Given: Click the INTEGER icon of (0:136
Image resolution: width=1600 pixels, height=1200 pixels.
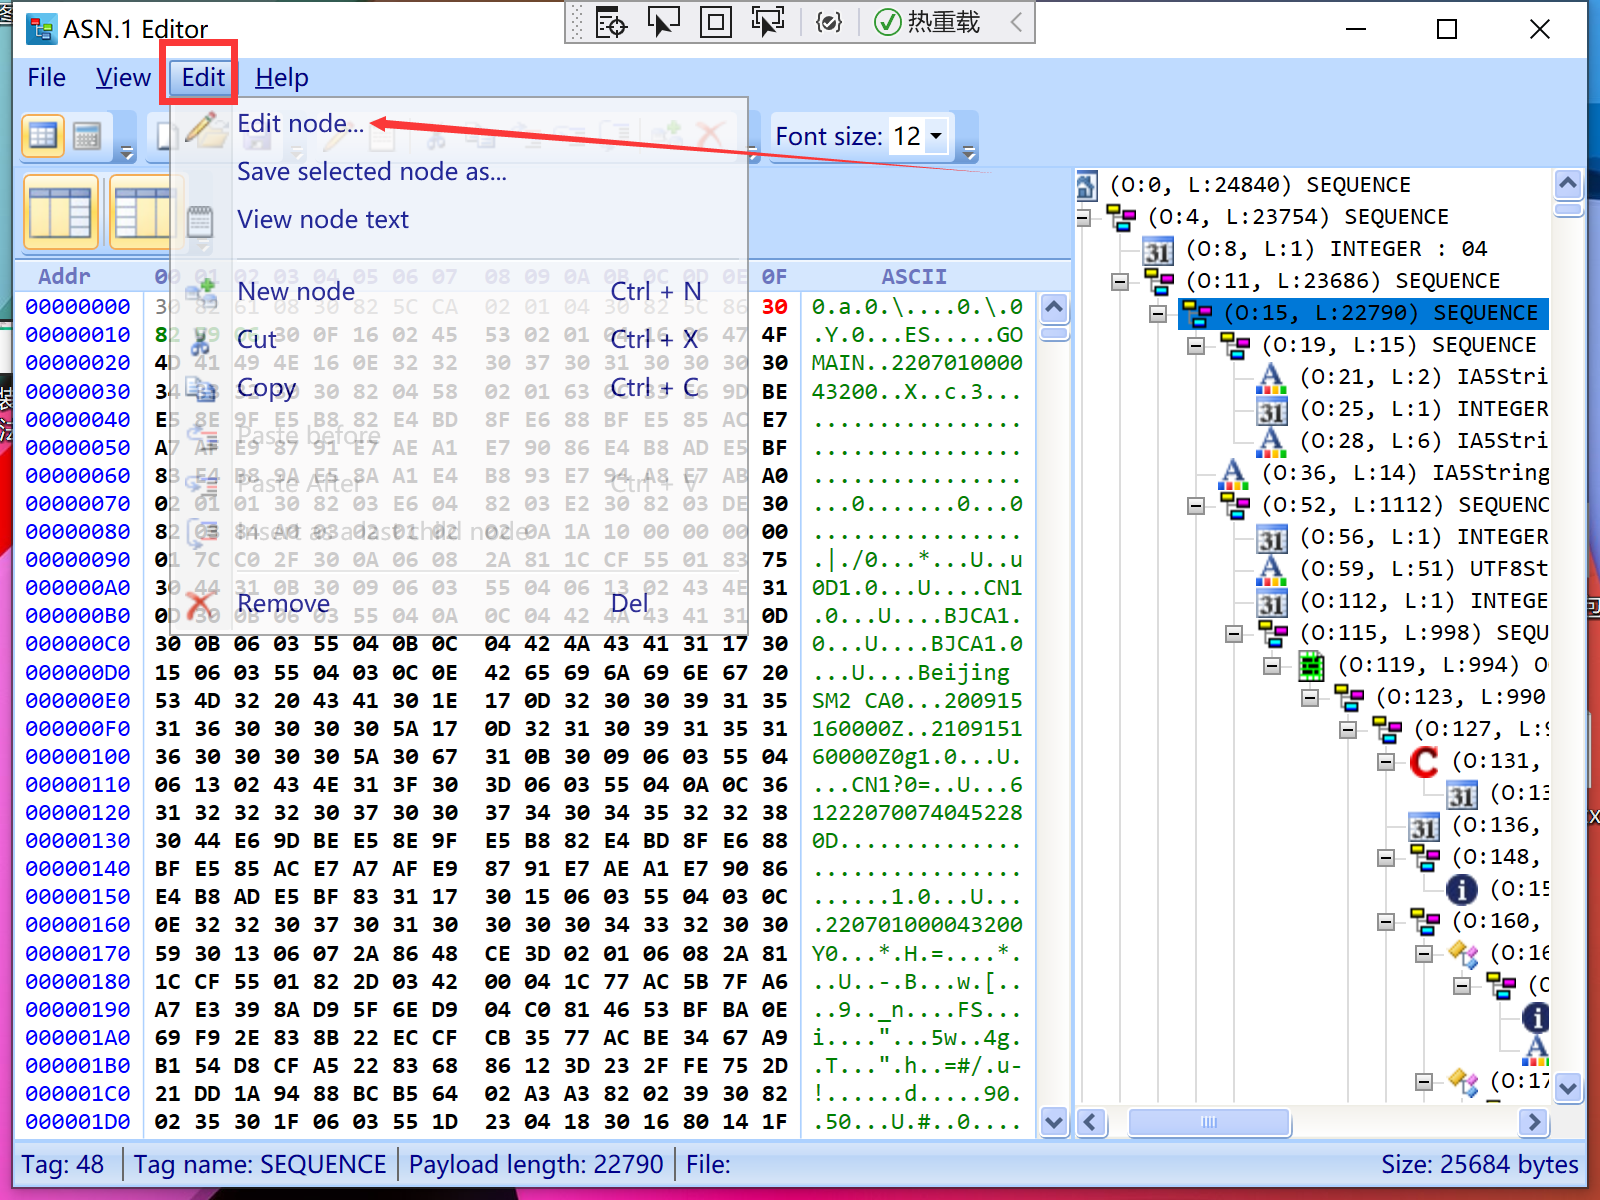Looking at the screenshot, I should coord(1424,826).
